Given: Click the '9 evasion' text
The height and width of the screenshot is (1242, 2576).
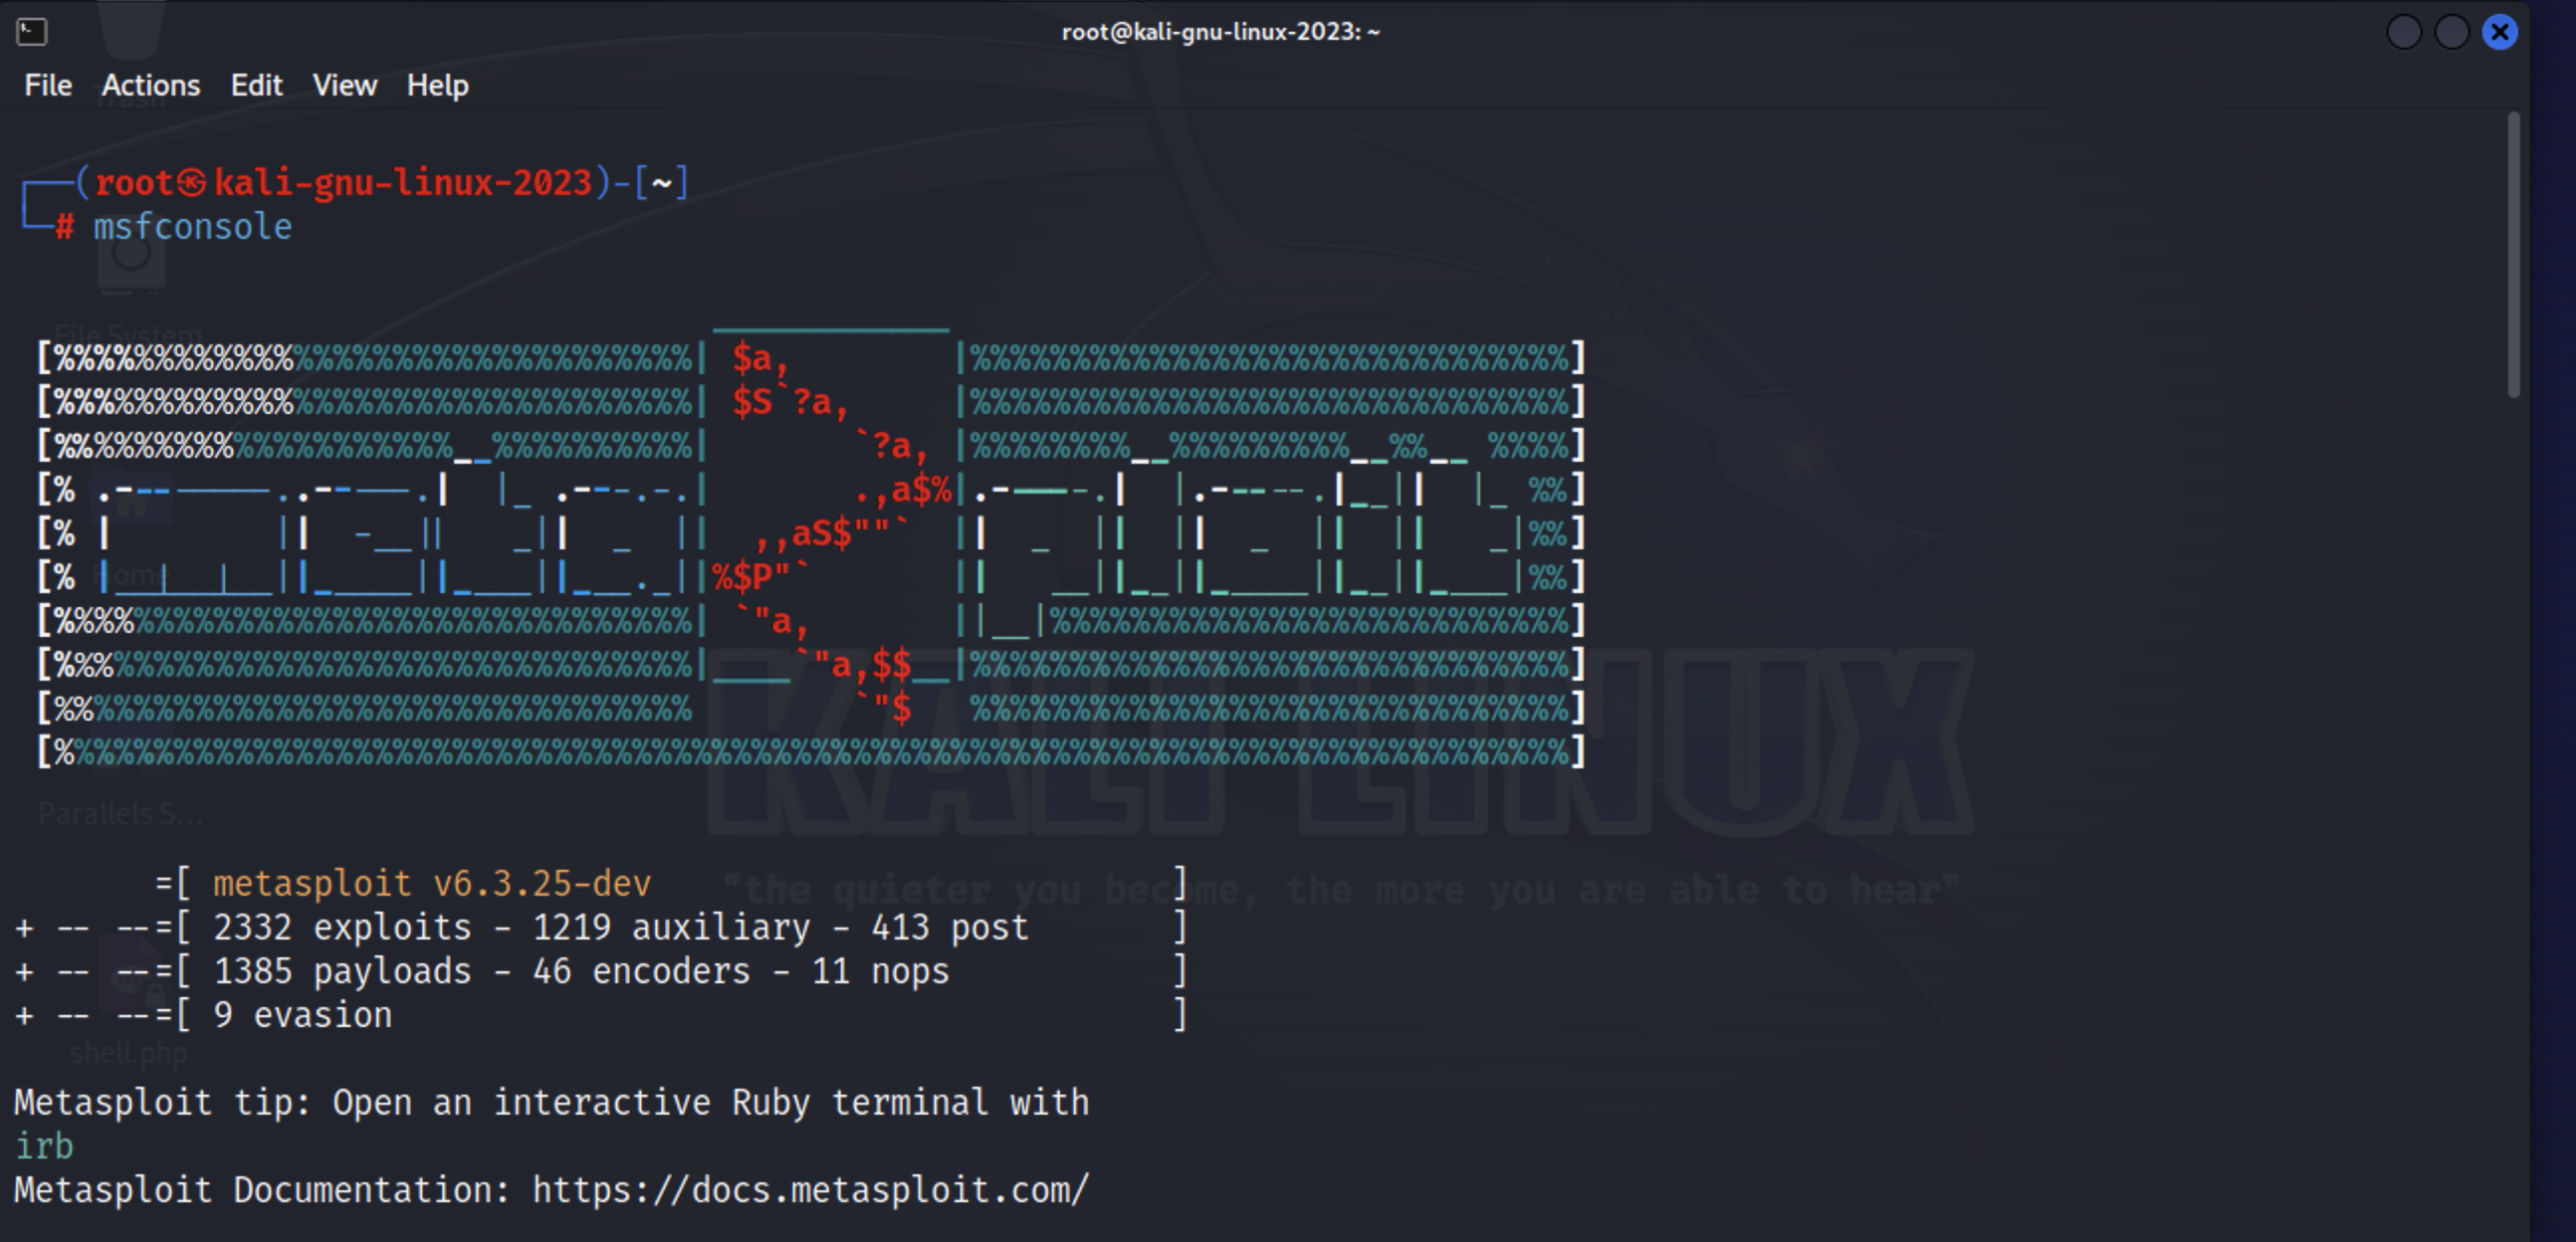Looking at the screenshot, I should [303, 1015].
